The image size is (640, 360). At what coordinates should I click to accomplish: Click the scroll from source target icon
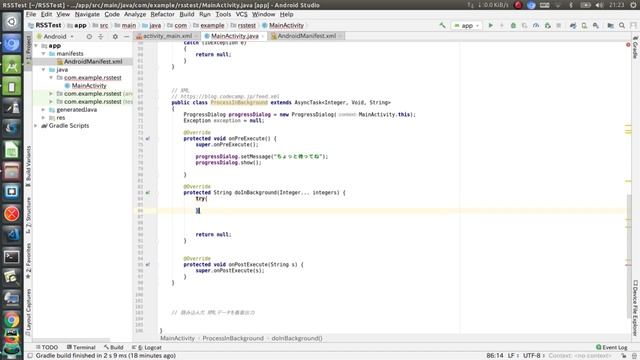tap(89, 36)
